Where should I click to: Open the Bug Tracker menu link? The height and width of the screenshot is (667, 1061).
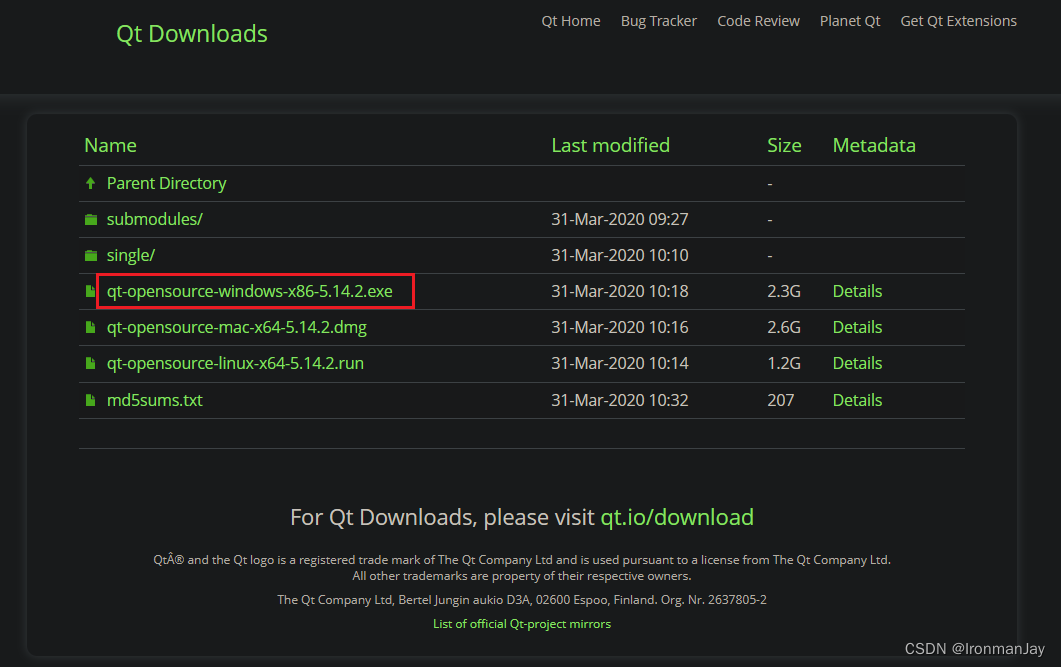658,21
